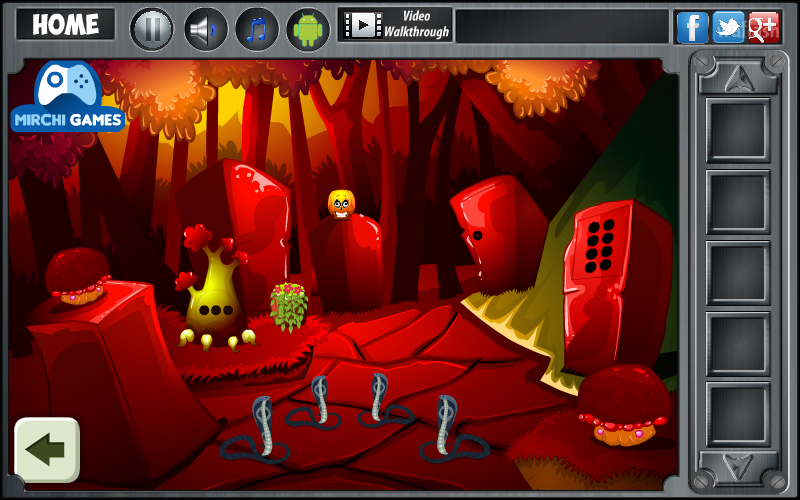This screenshot has width=800, height=500.
Task: Mute the sound effects speaker icon
Action: click(x=205, y=29)
